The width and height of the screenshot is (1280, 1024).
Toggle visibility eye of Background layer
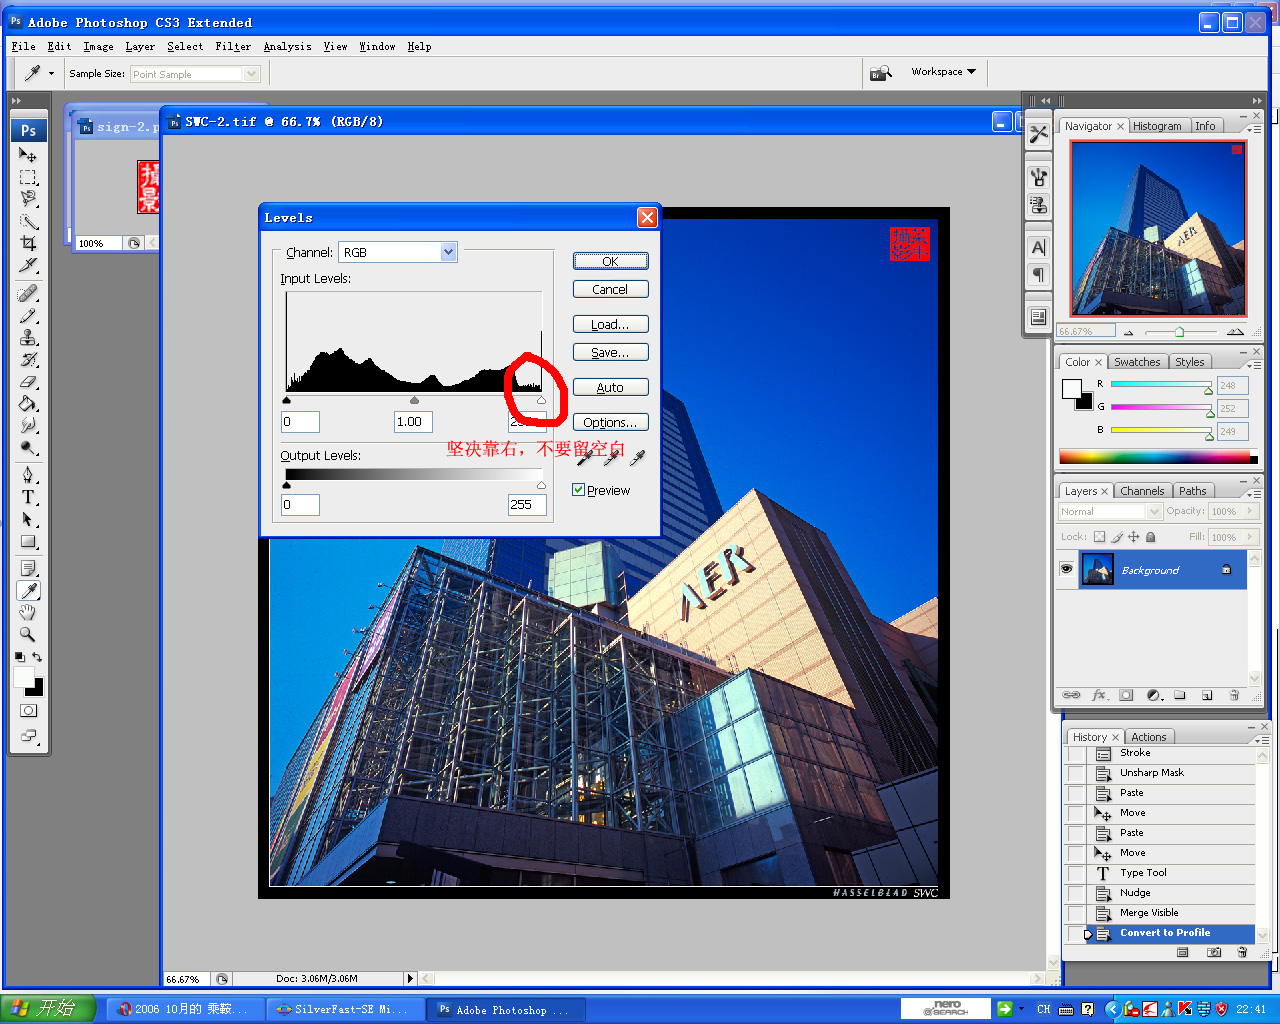point(1066,569)
